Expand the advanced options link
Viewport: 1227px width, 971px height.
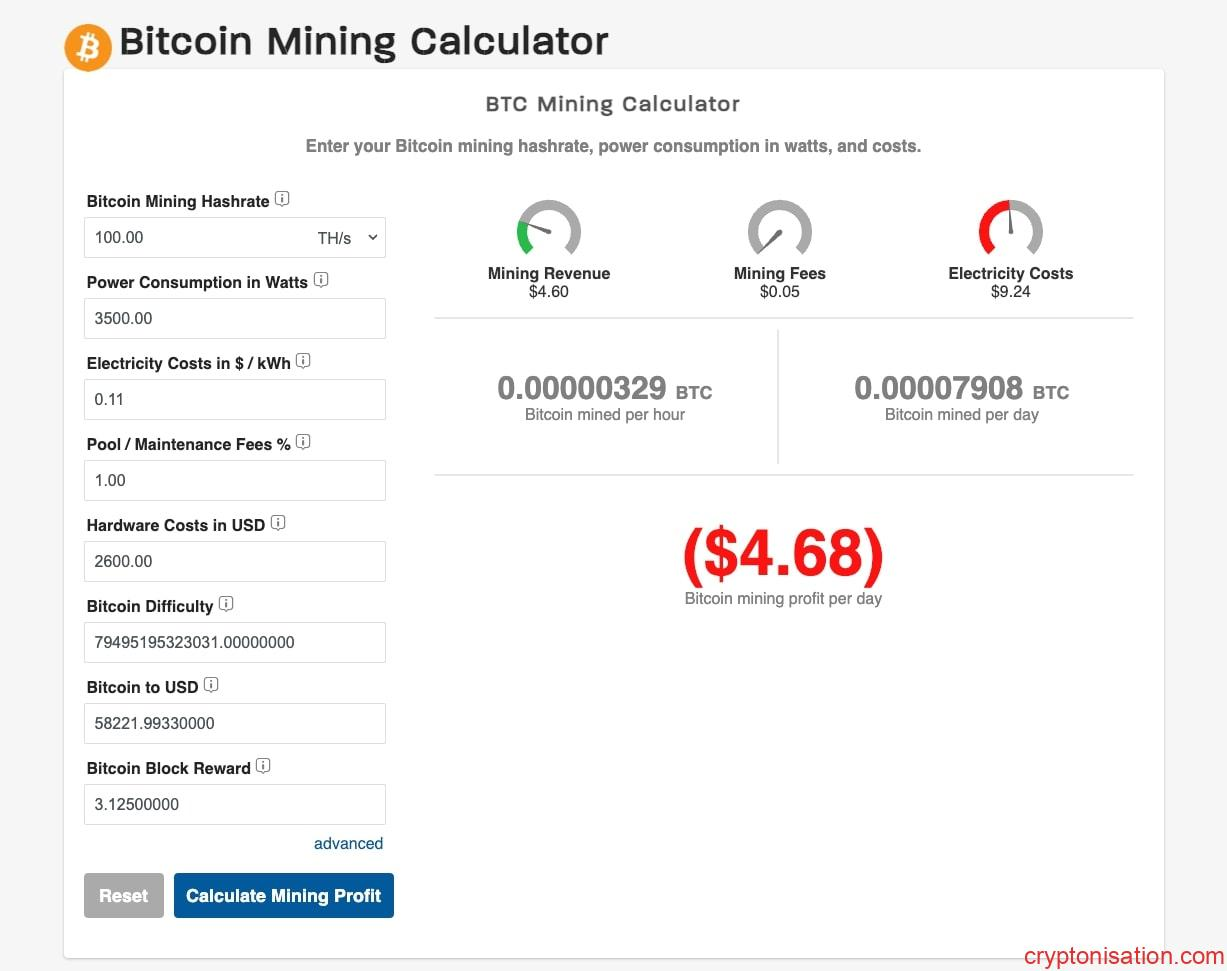(348, 843)
